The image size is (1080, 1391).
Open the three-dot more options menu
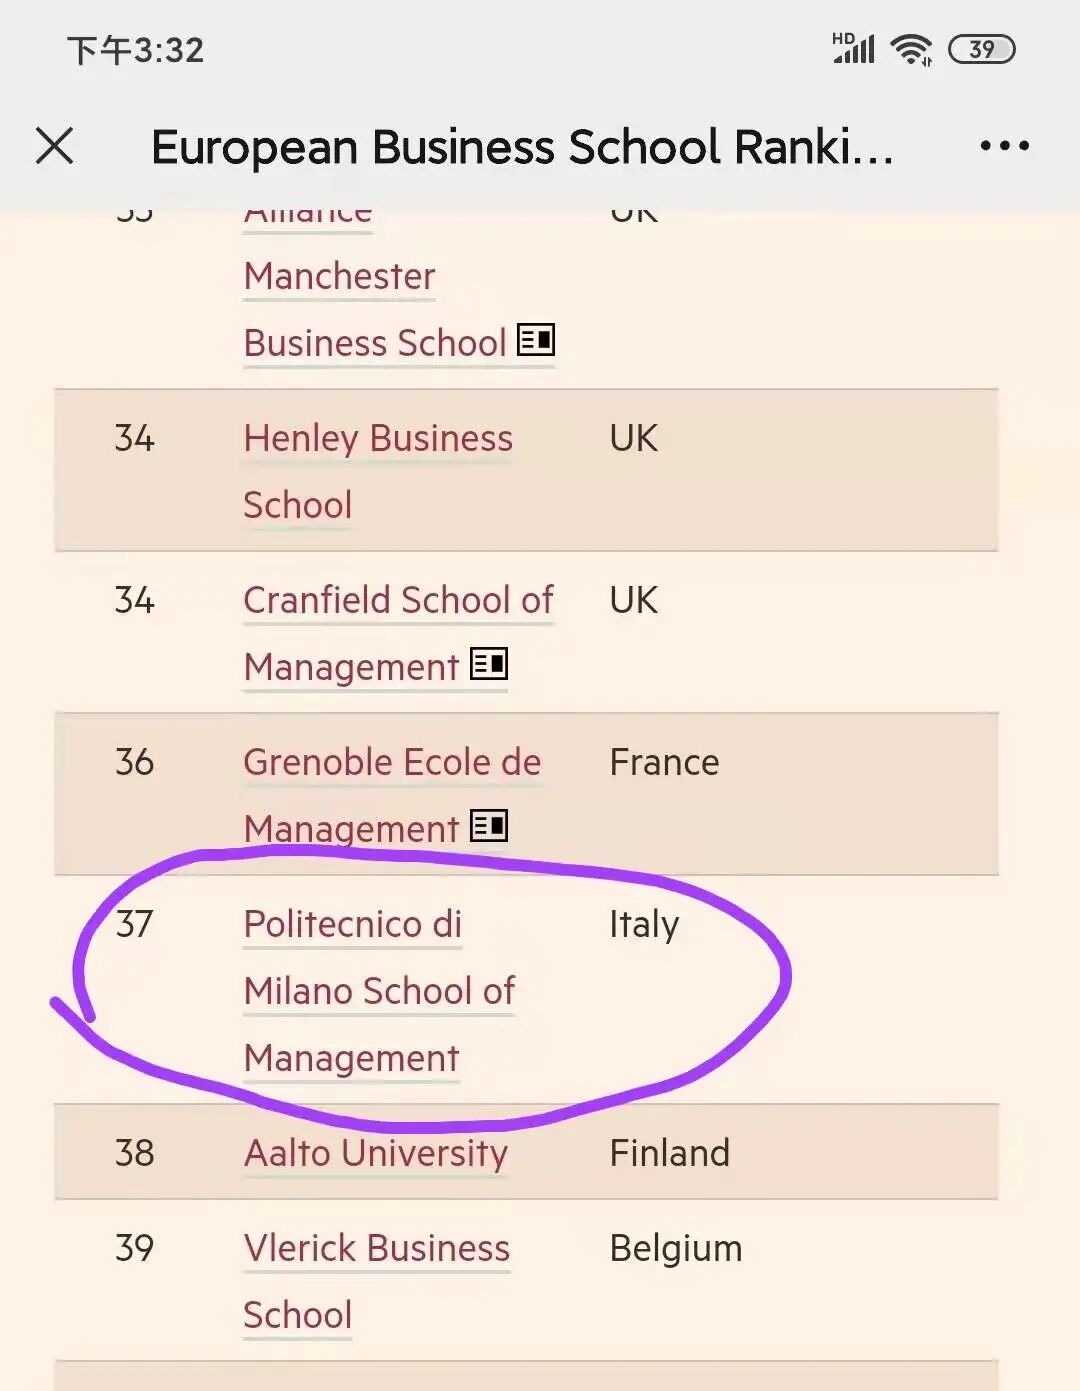1004,146
